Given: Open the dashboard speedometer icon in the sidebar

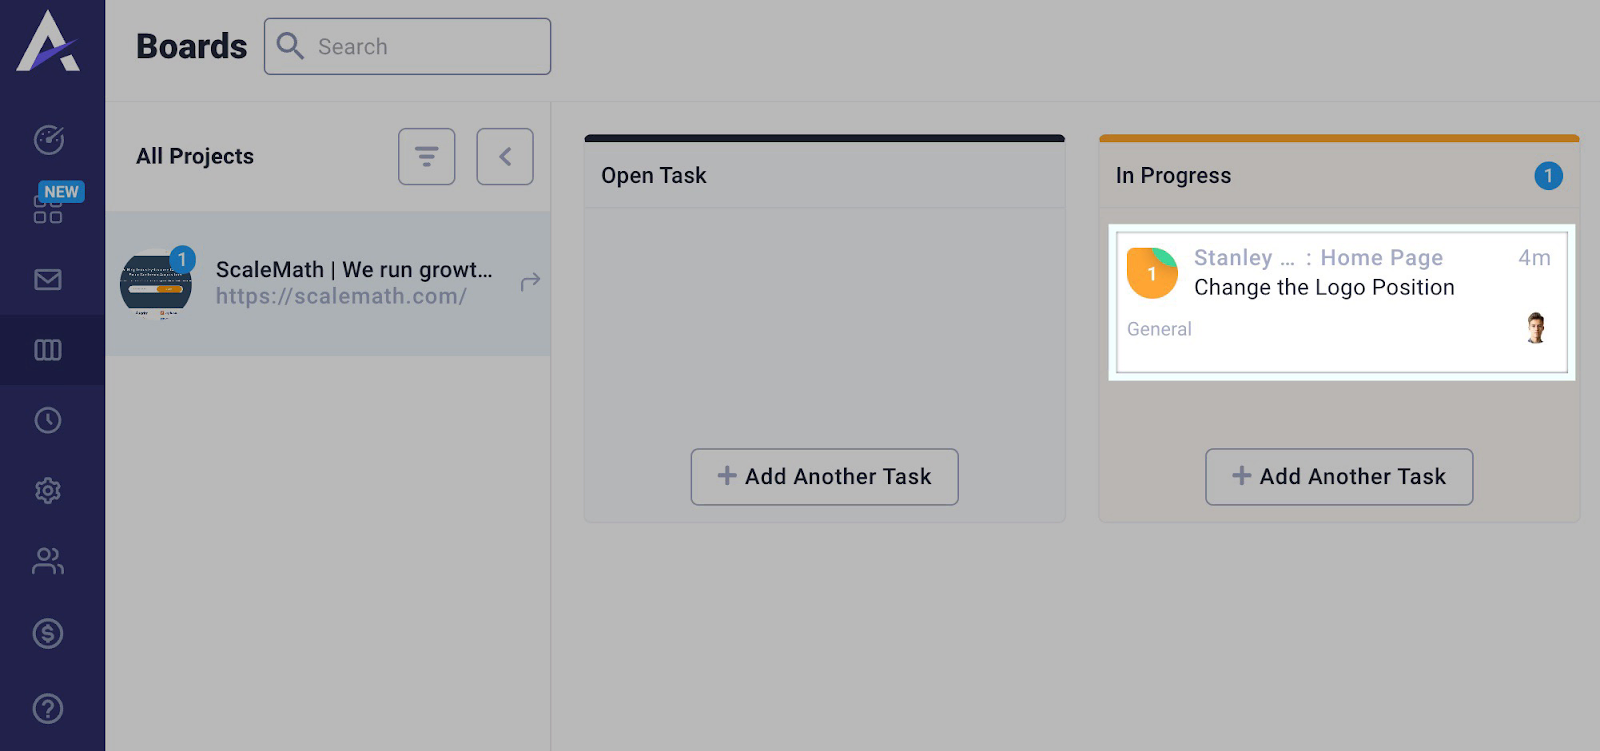Looking at the screenshot, I should click(47, 140).
